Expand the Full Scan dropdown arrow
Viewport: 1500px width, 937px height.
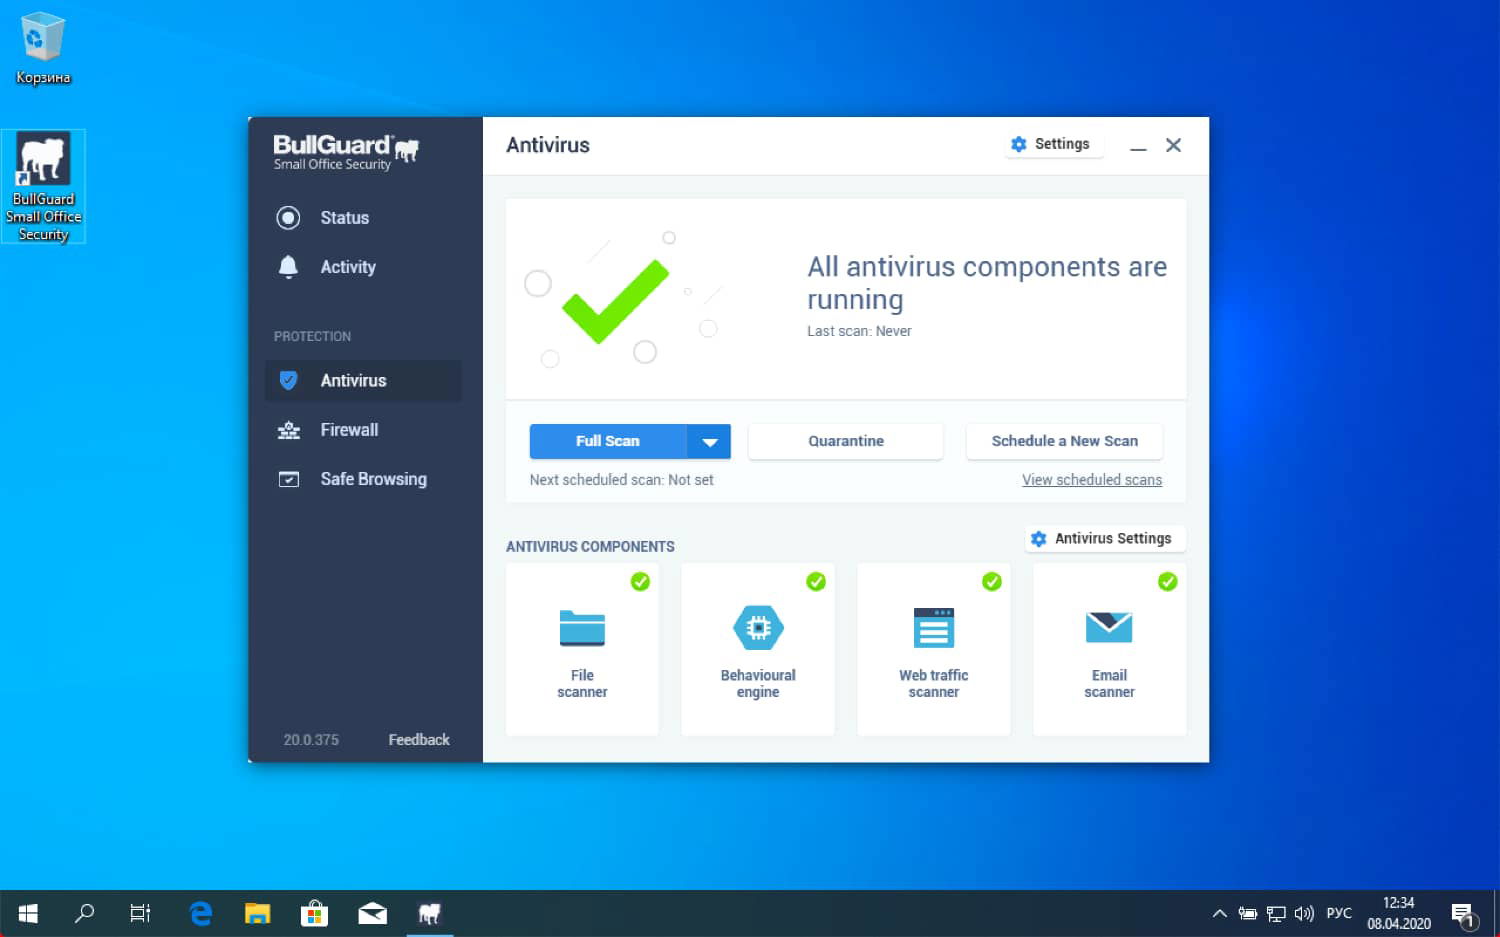[709, 441]
